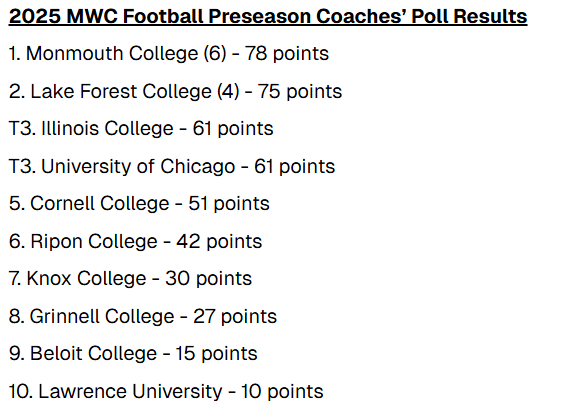Click the (4) first-place votes number

point(228,92)
